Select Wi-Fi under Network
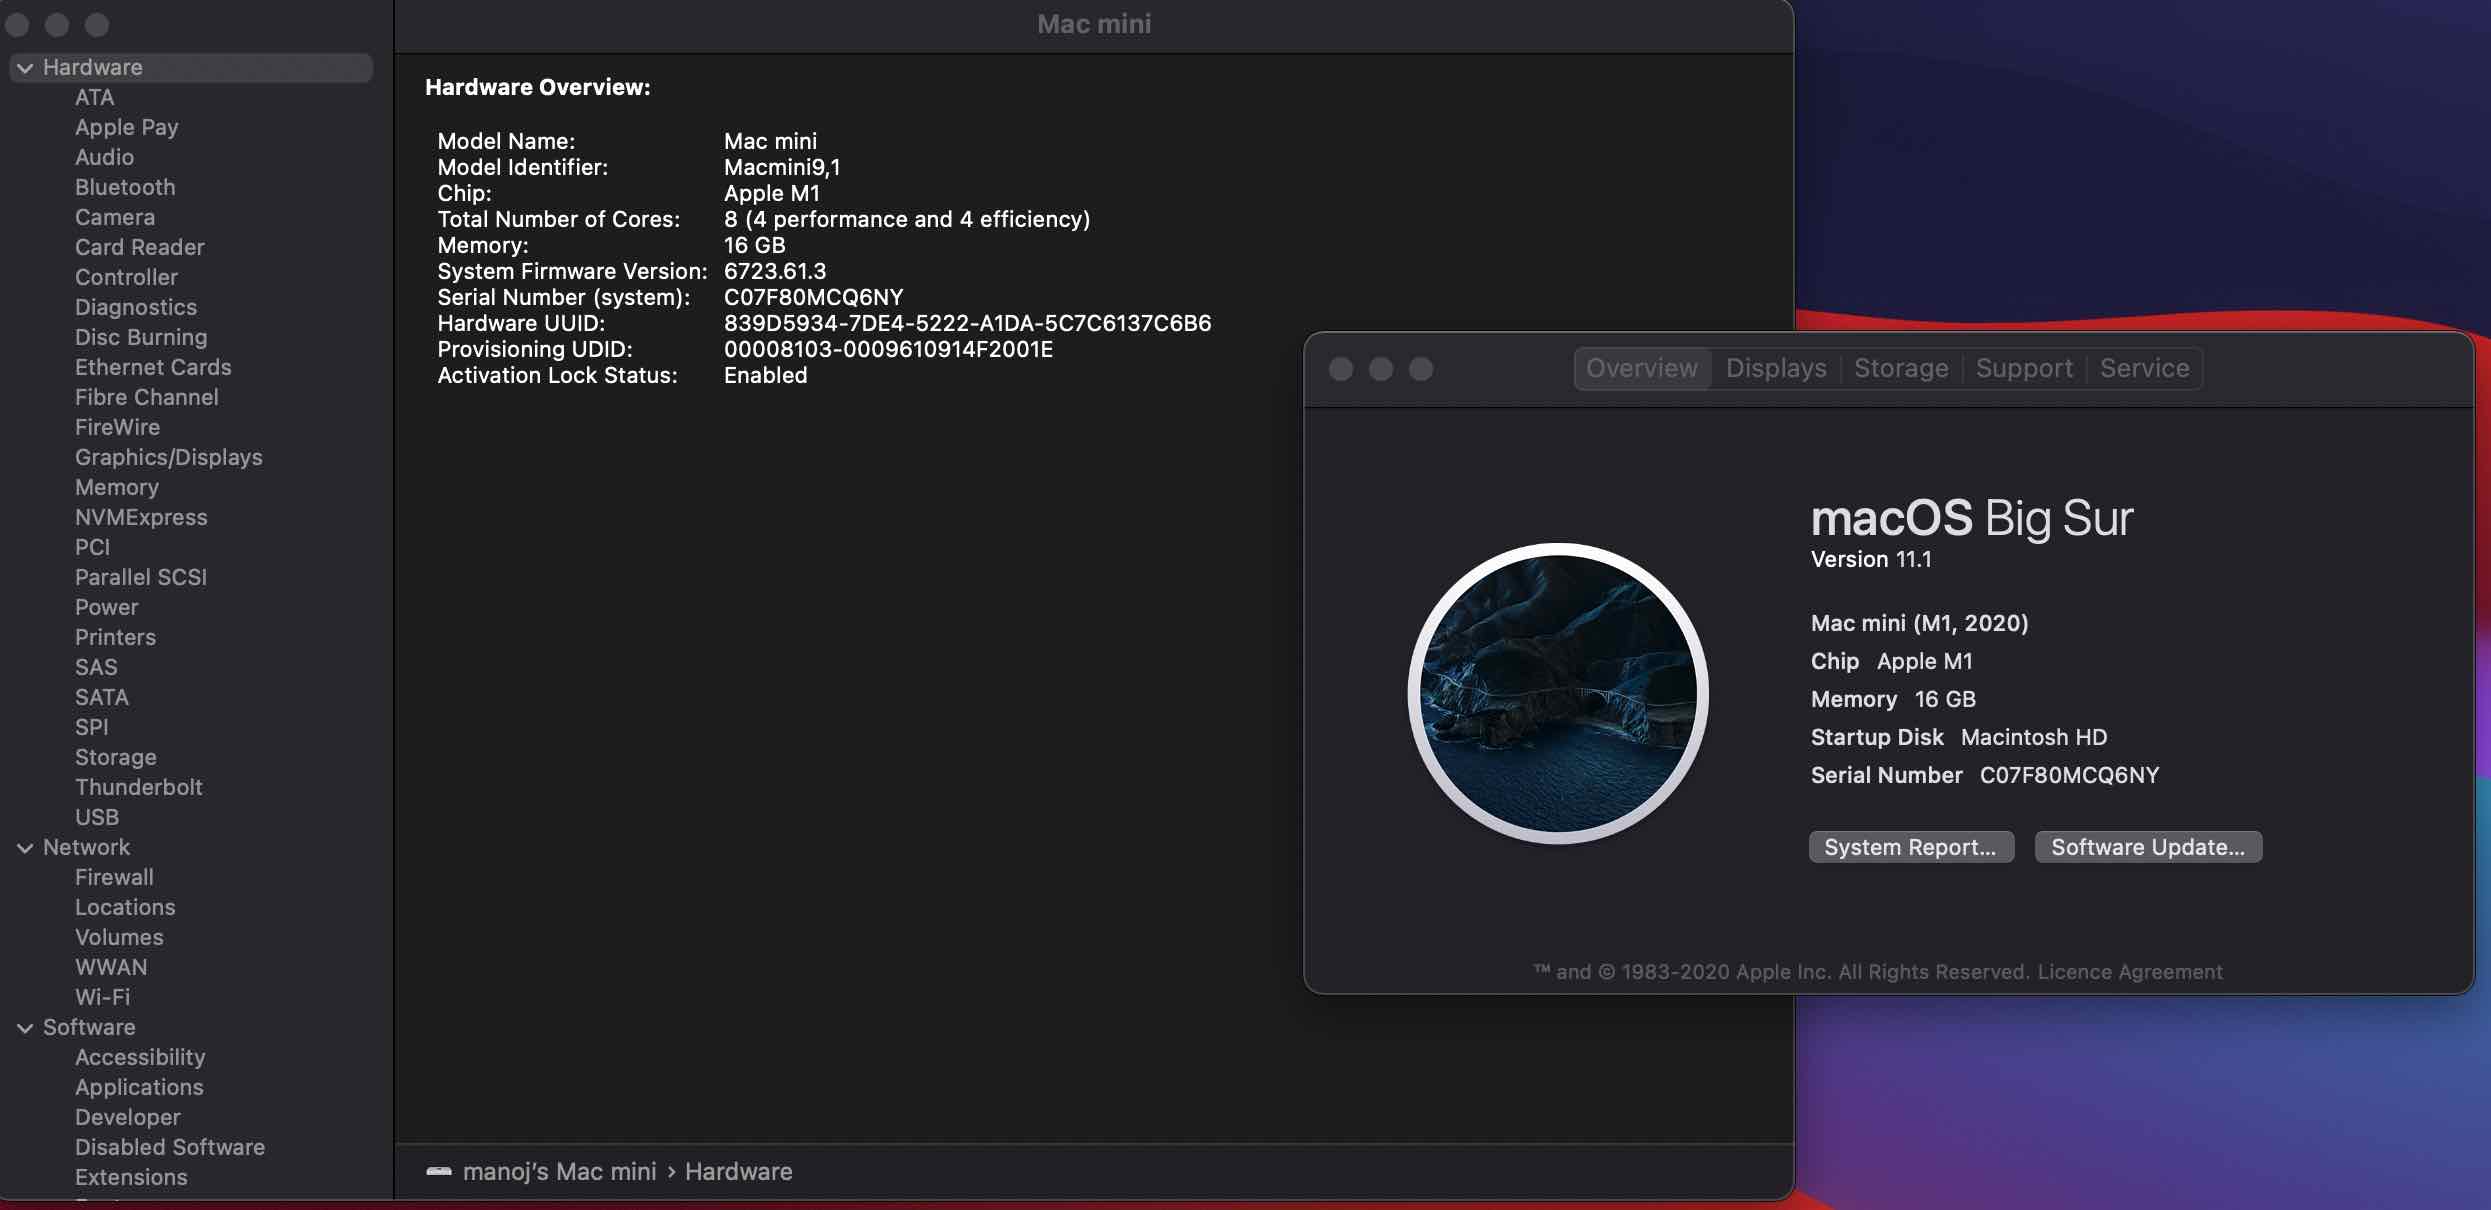 click(x=102, y=997)
